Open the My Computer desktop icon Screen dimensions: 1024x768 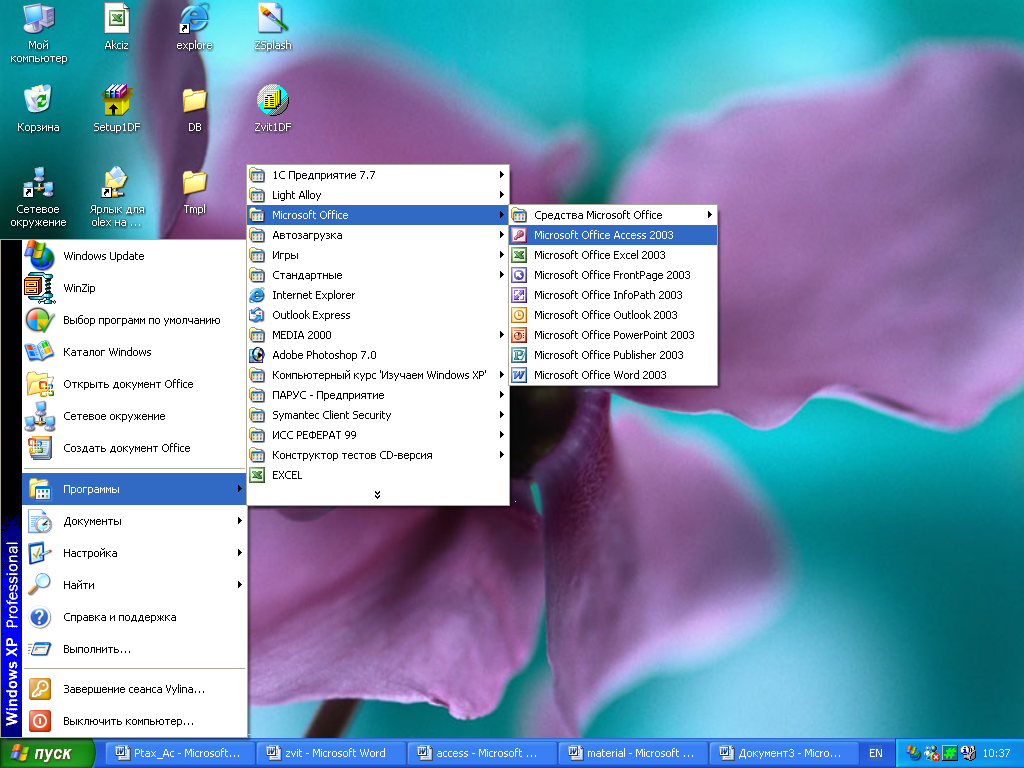tap(39, 33)
